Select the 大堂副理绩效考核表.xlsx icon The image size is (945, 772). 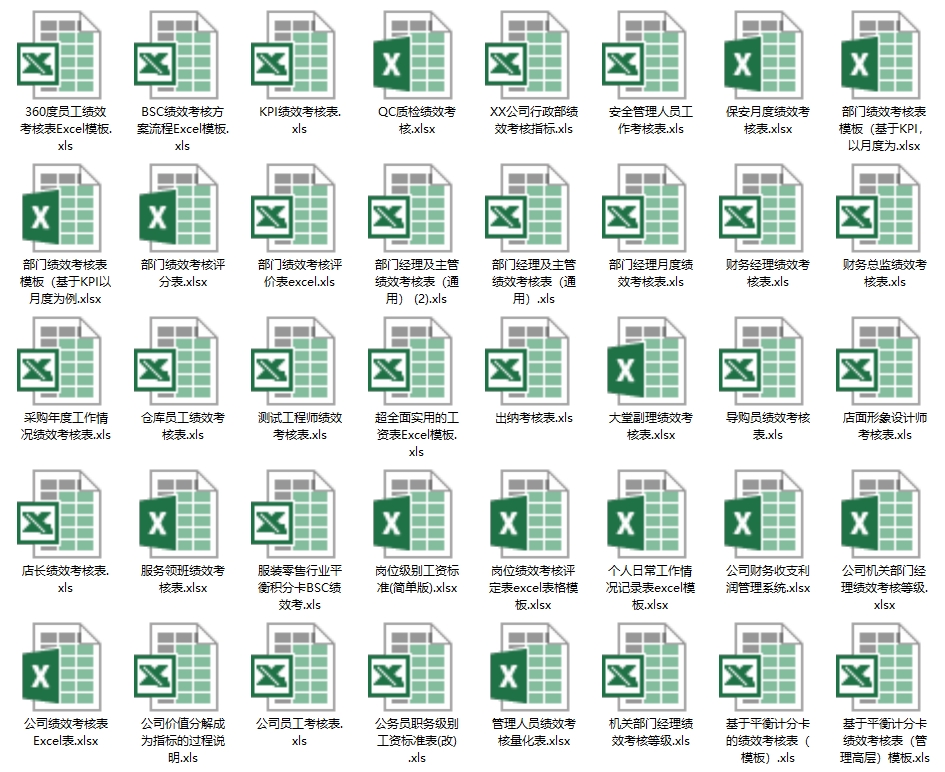(644, 360)
